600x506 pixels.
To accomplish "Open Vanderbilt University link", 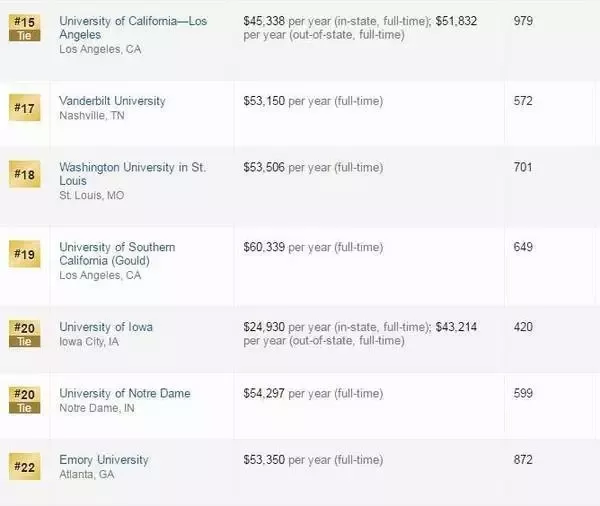I will coord(112,101).
